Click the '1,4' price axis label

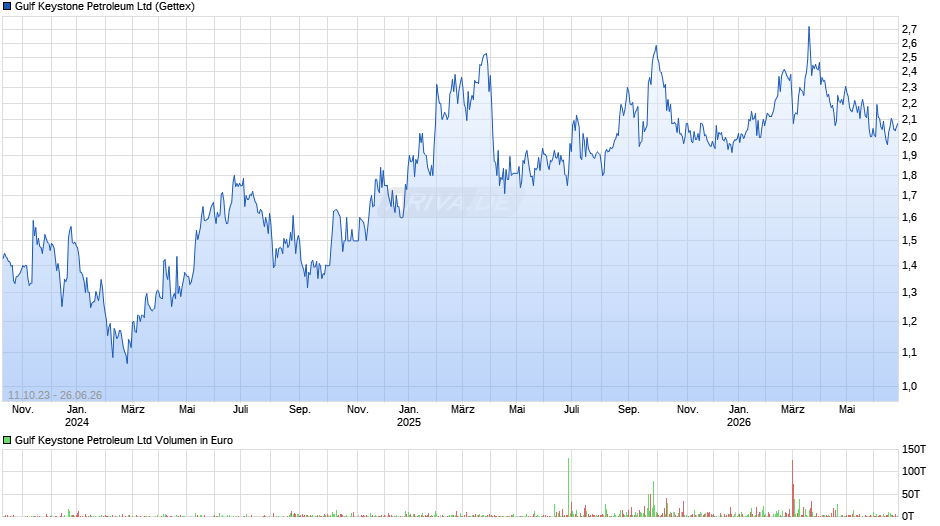pos(909,265)
